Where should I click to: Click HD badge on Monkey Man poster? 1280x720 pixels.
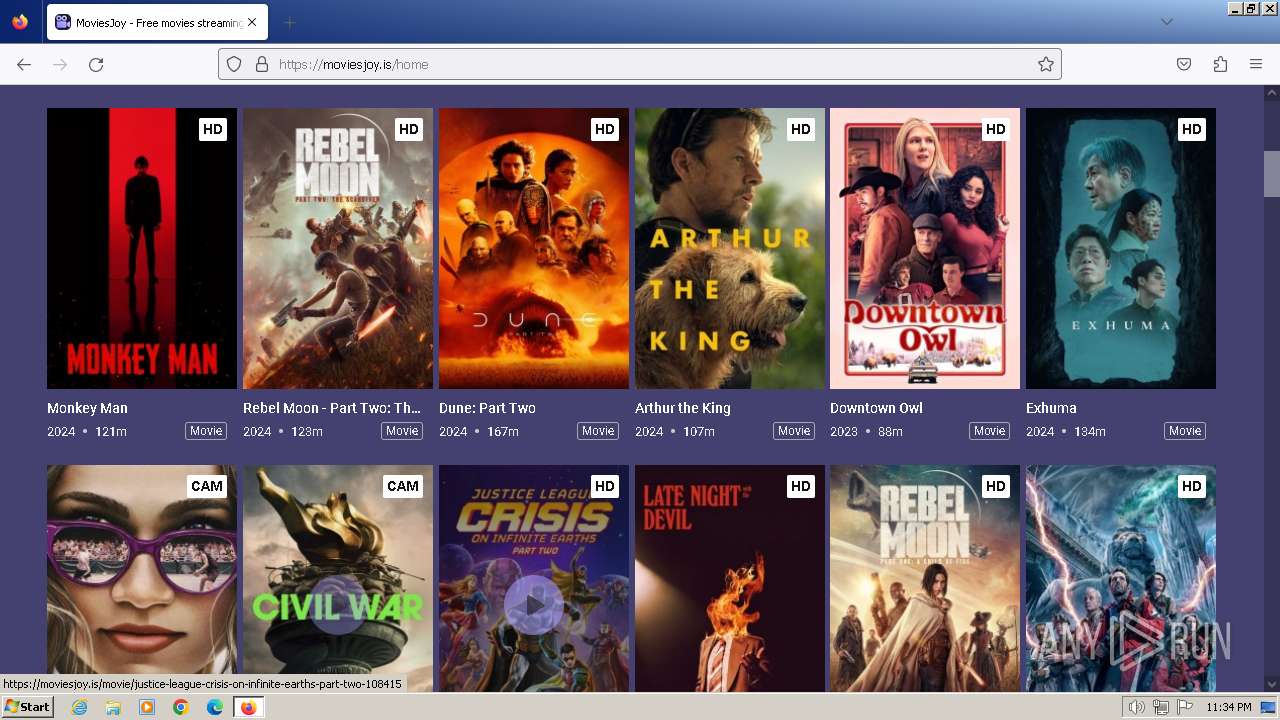click(x=213, y=129)
